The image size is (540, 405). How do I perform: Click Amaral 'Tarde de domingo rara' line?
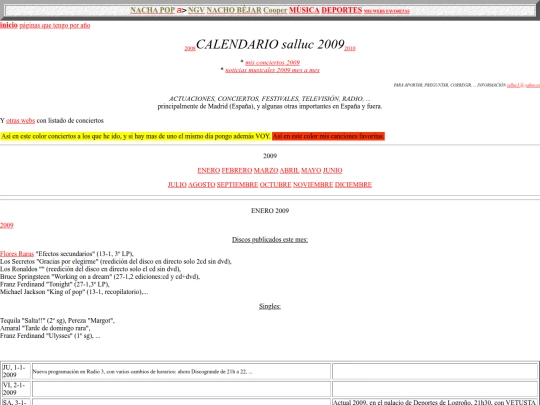pyautogui.click(x=45, y=328)
